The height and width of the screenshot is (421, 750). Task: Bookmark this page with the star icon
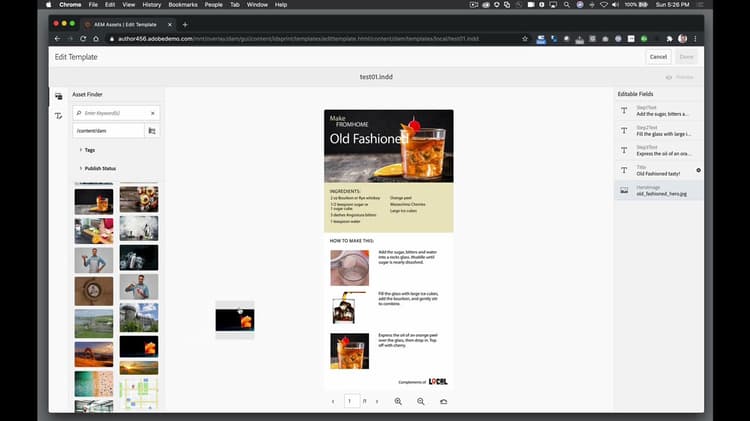[525, 39]
